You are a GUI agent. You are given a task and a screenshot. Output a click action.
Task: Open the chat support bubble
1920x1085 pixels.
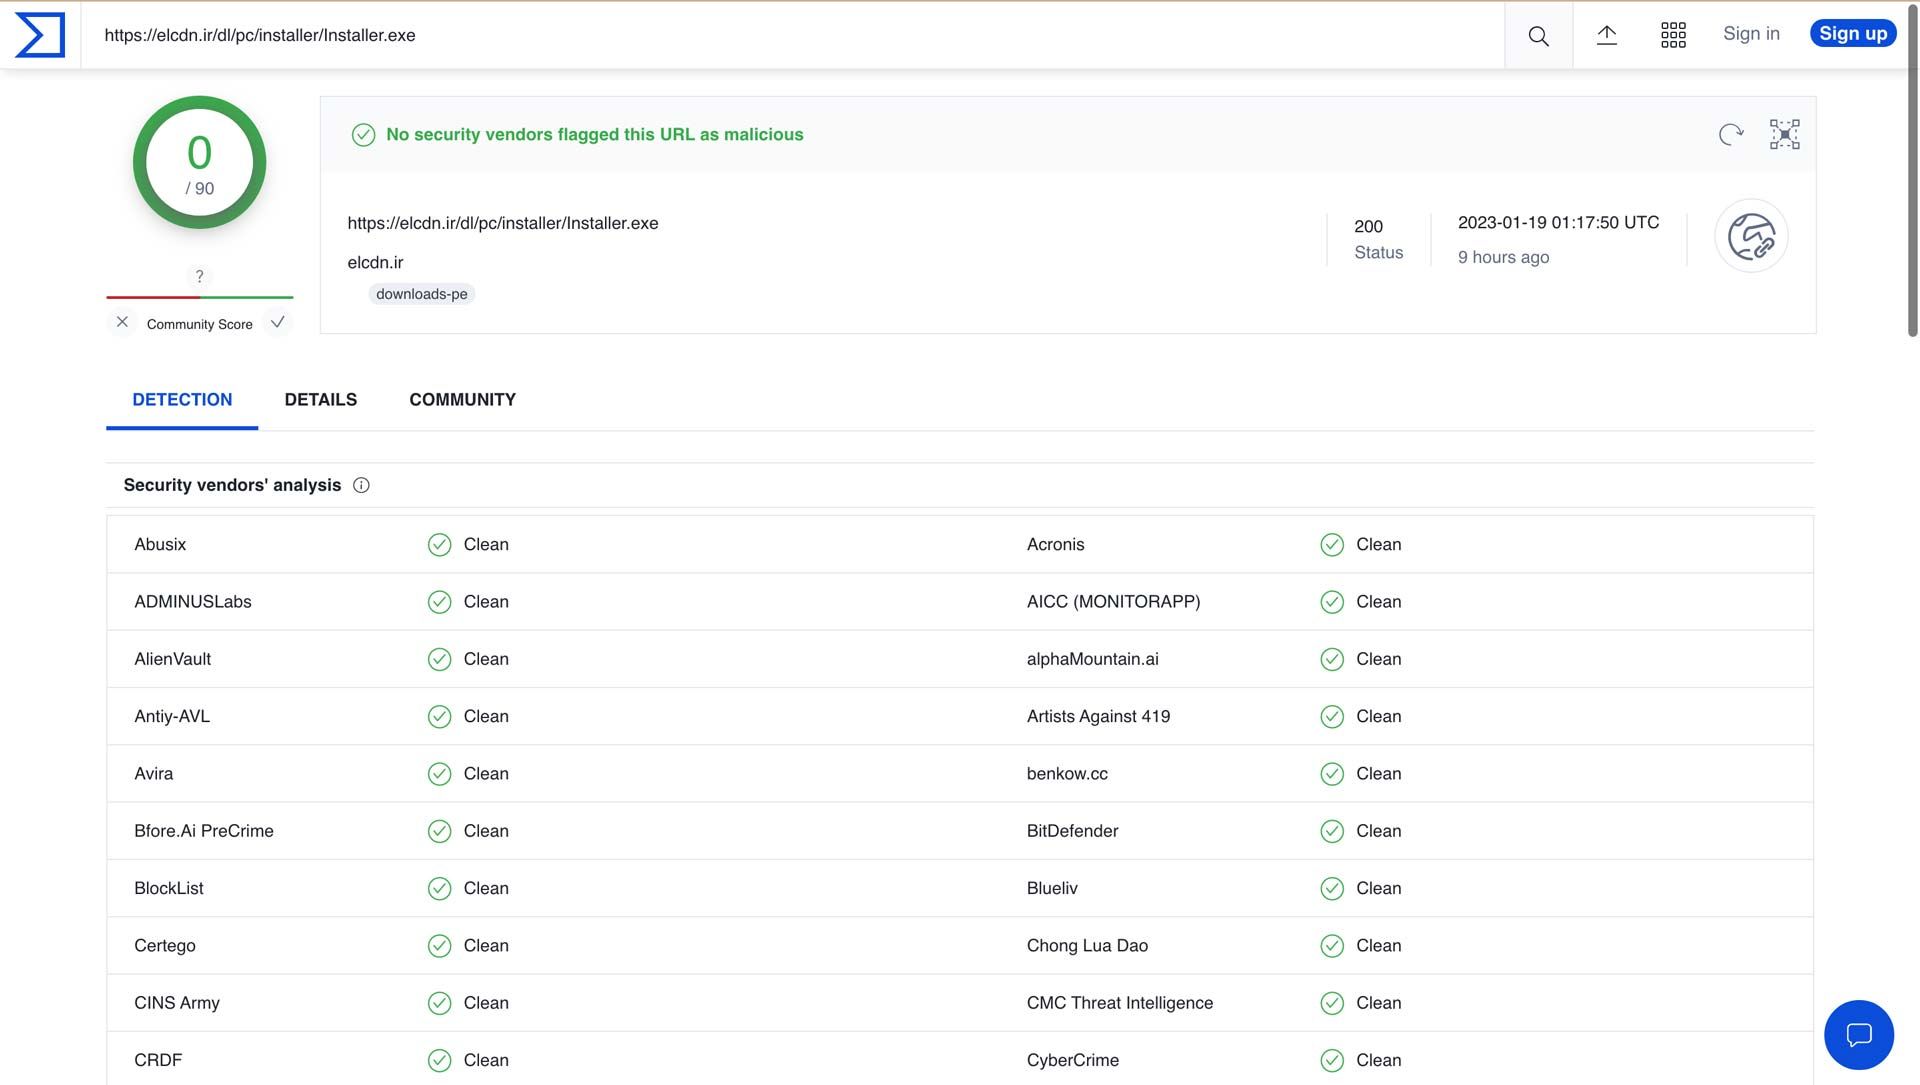pos(1858,1034)
